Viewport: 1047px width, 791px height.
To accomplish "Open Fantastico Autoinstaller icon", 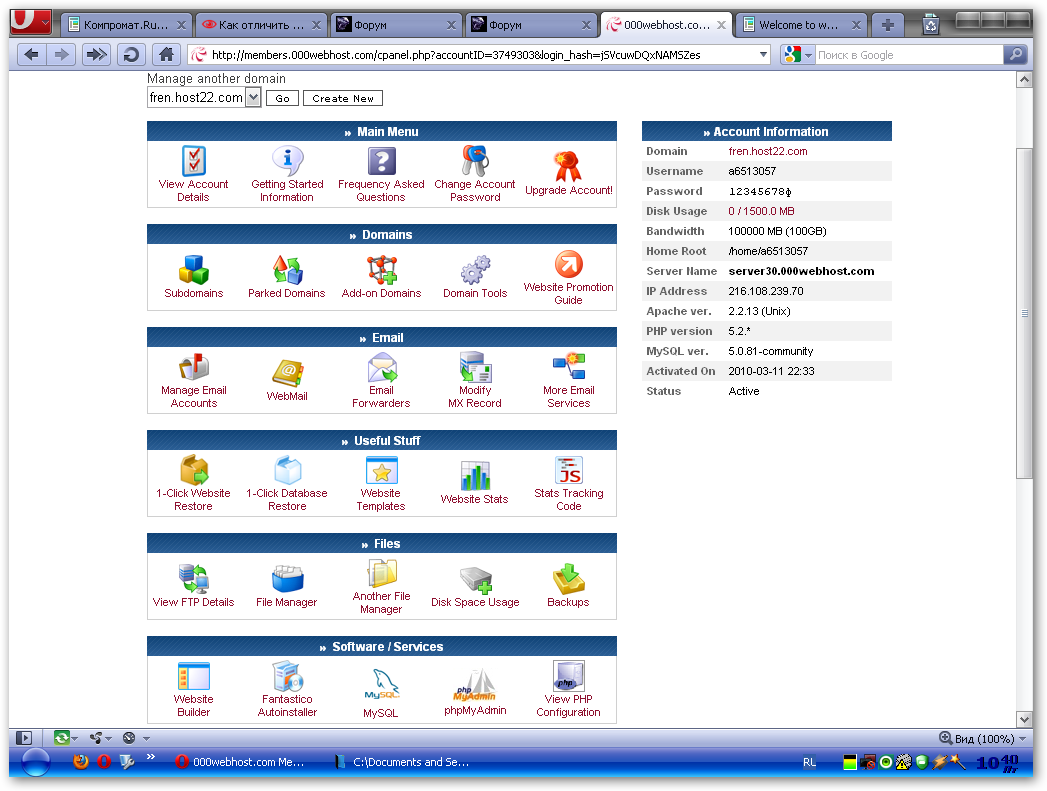I will point(287,678).
